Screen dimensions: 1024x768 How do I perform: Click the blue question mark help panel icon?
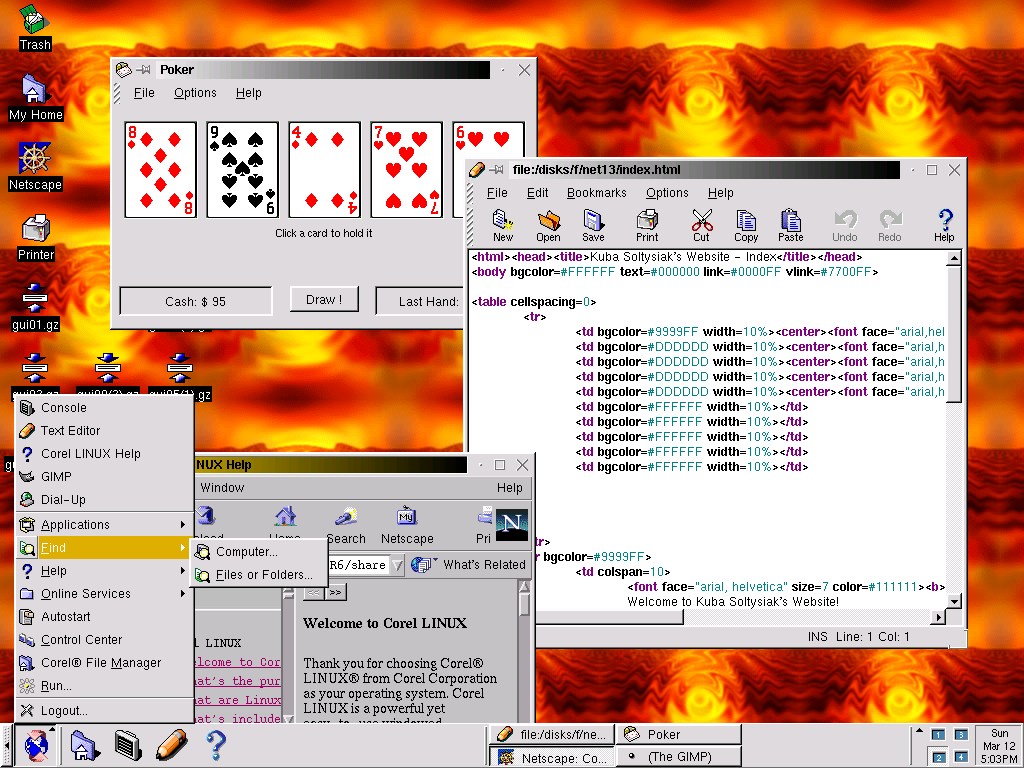pyautogui.click(x=216, y=745)
